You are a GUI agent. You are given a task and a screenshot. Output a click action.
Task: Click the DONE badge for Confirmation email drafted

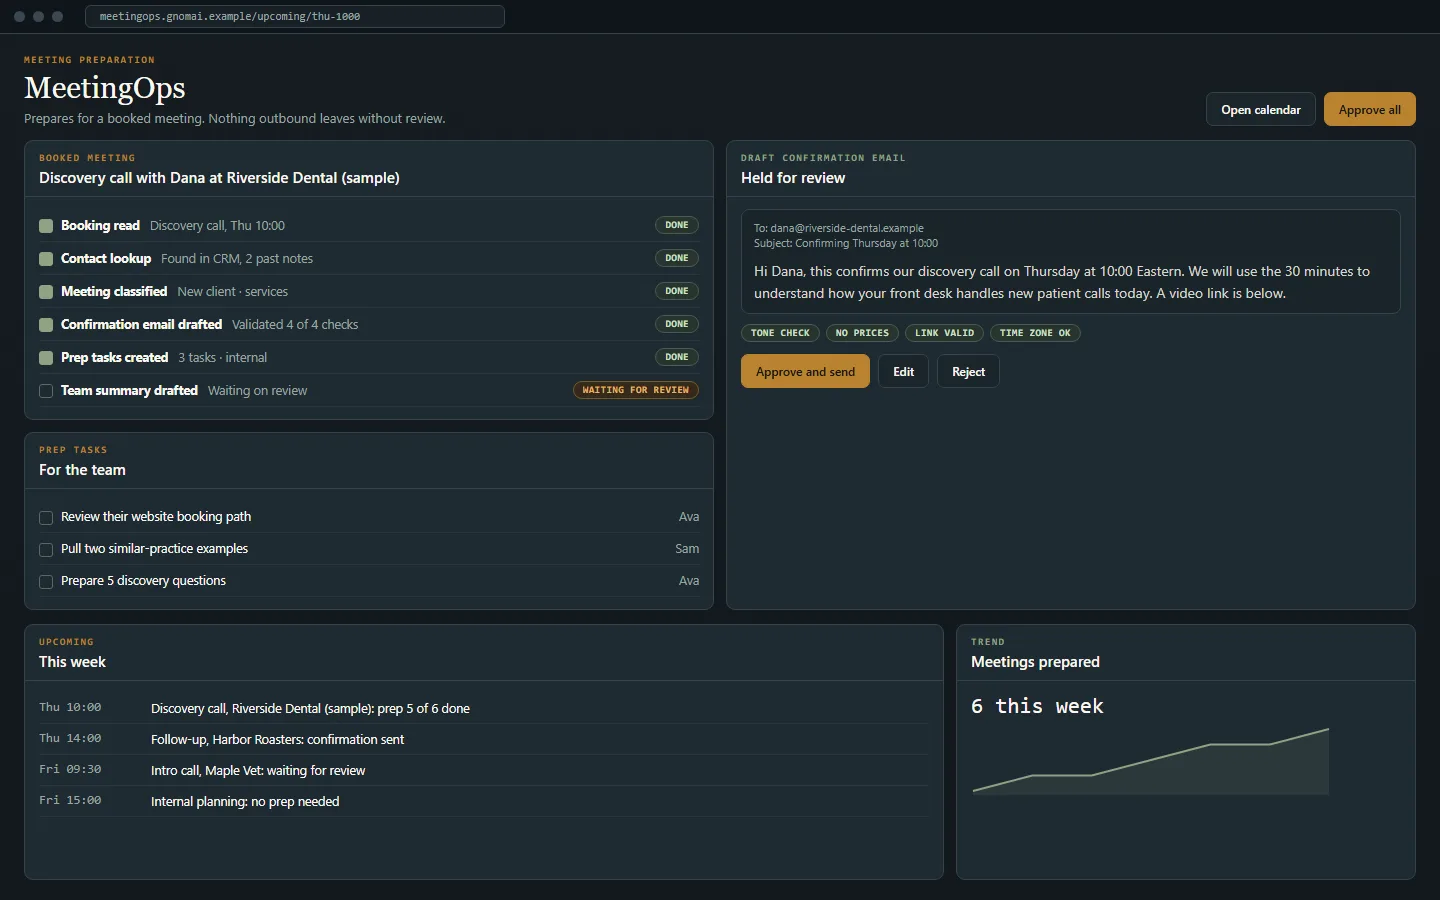click(677, 324)
